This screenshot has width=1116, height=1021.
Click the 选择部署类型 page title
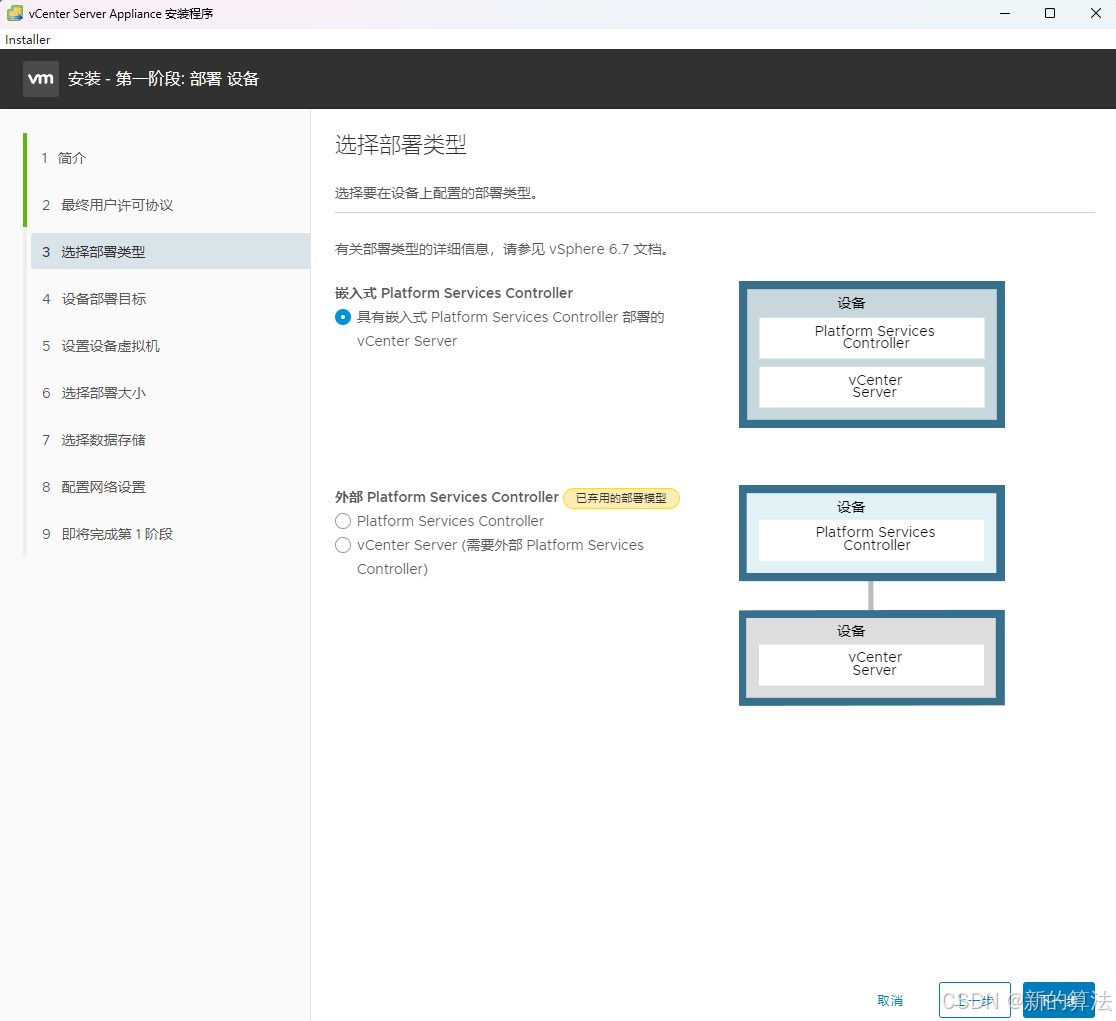[x=401, y=145]
